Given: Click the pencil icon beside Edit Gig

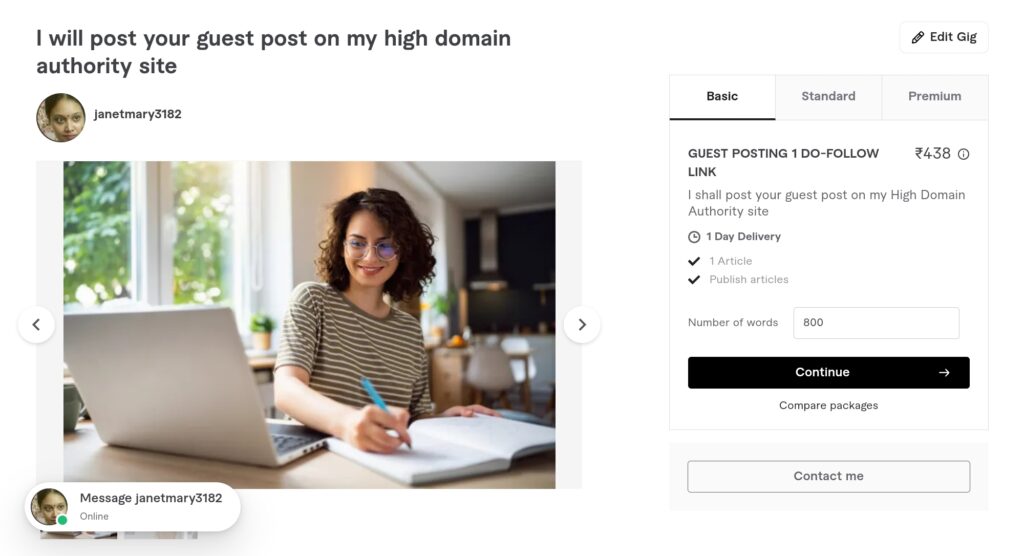Looking at the screenshot, I should click(x=918, y=38).
